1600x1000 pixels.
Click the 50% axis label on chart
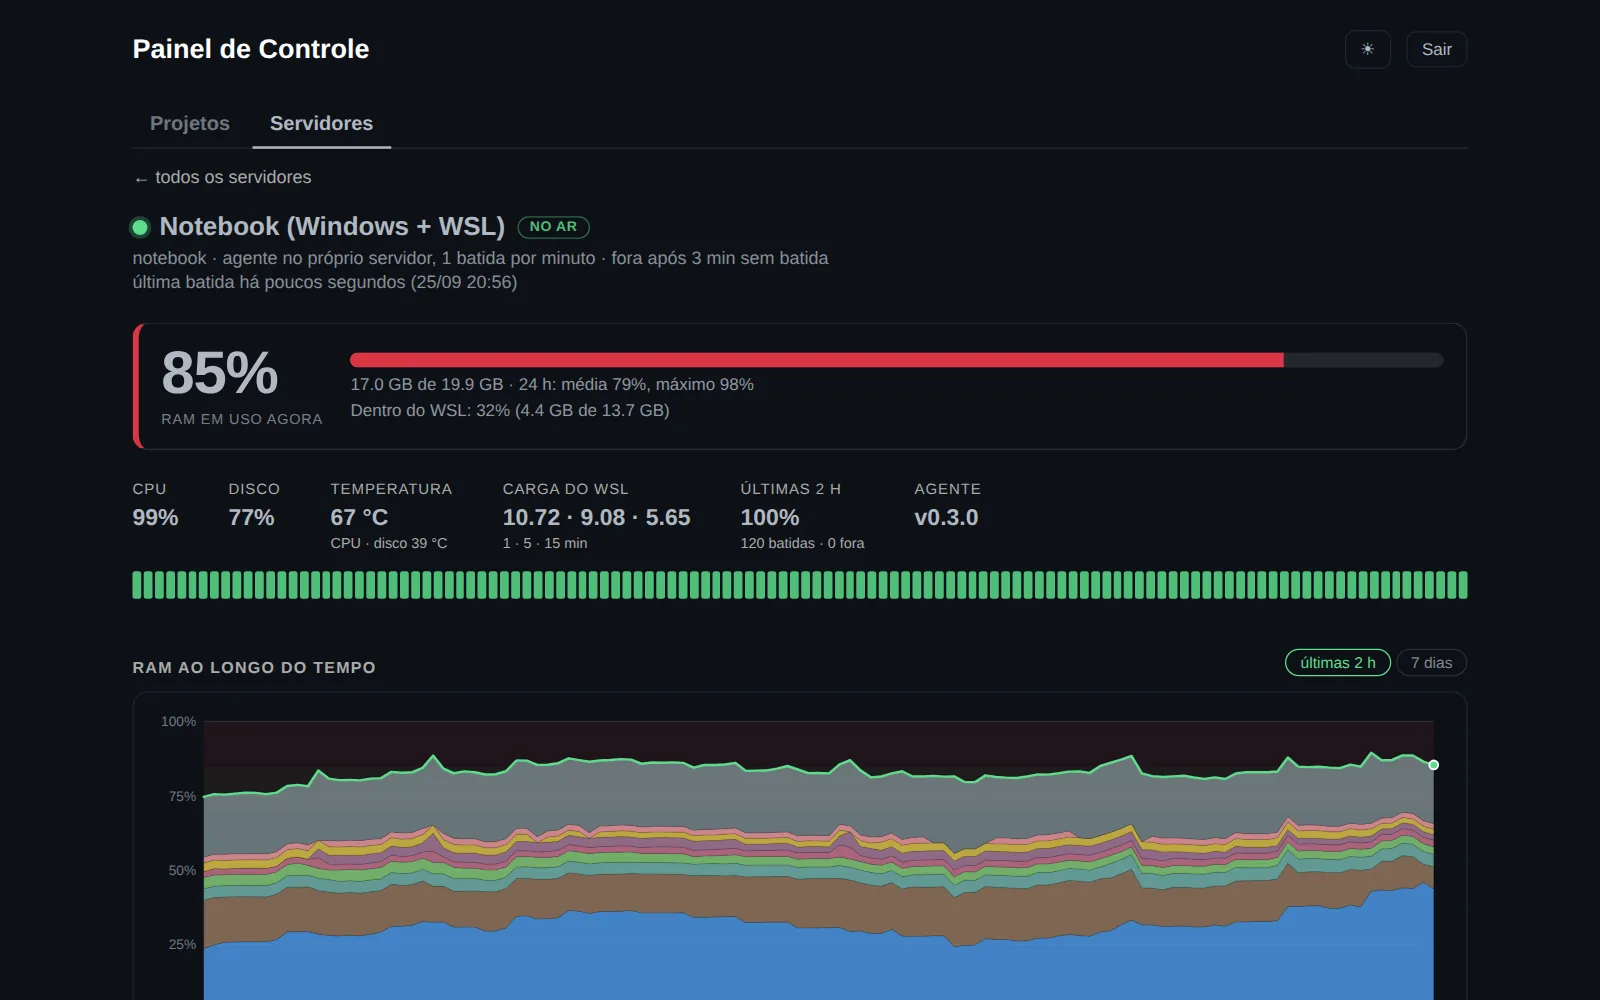[x=182, y=870]
